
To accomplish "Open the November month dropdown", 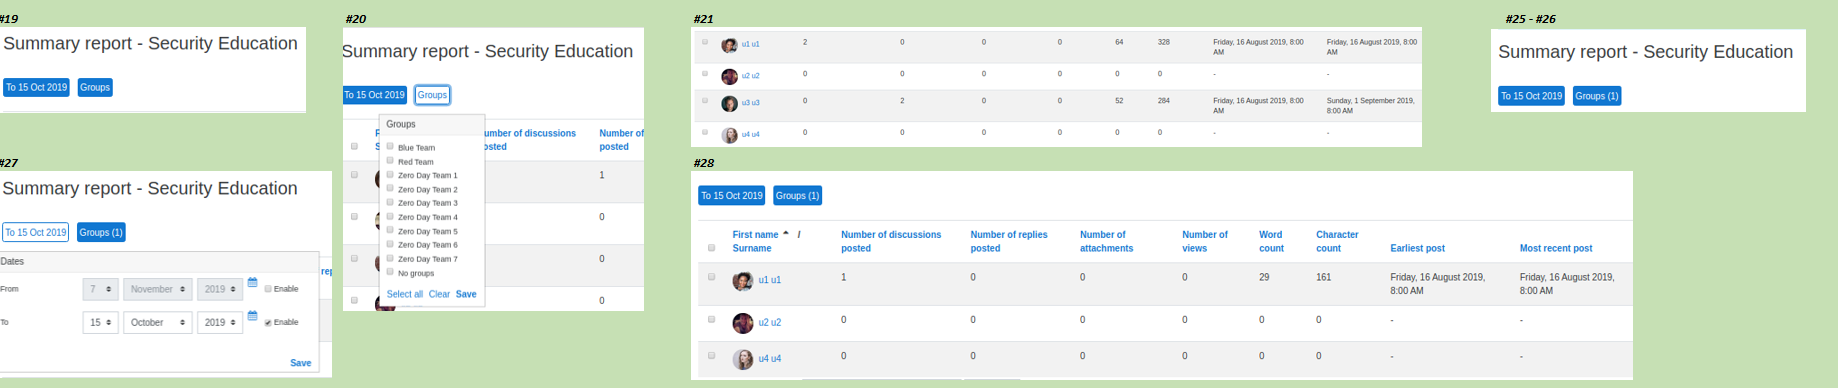I will pyautogui.click(x=157, y=289).
